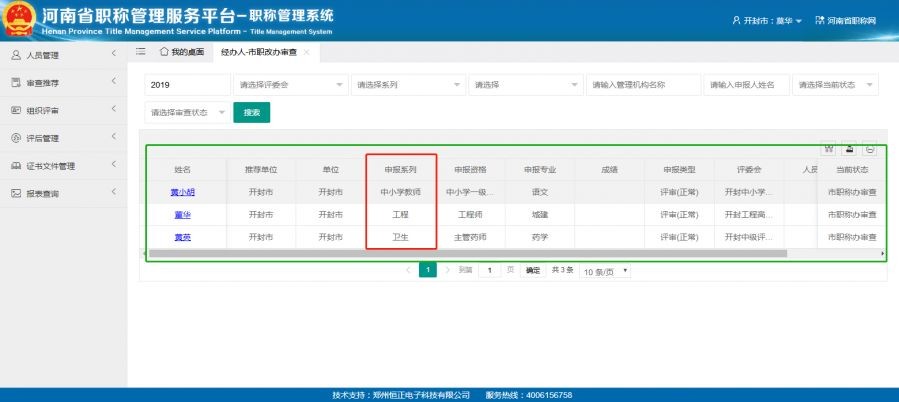Click the user avatar icon in header
This screenshot has width=899, height=402.
click(737, 20)
